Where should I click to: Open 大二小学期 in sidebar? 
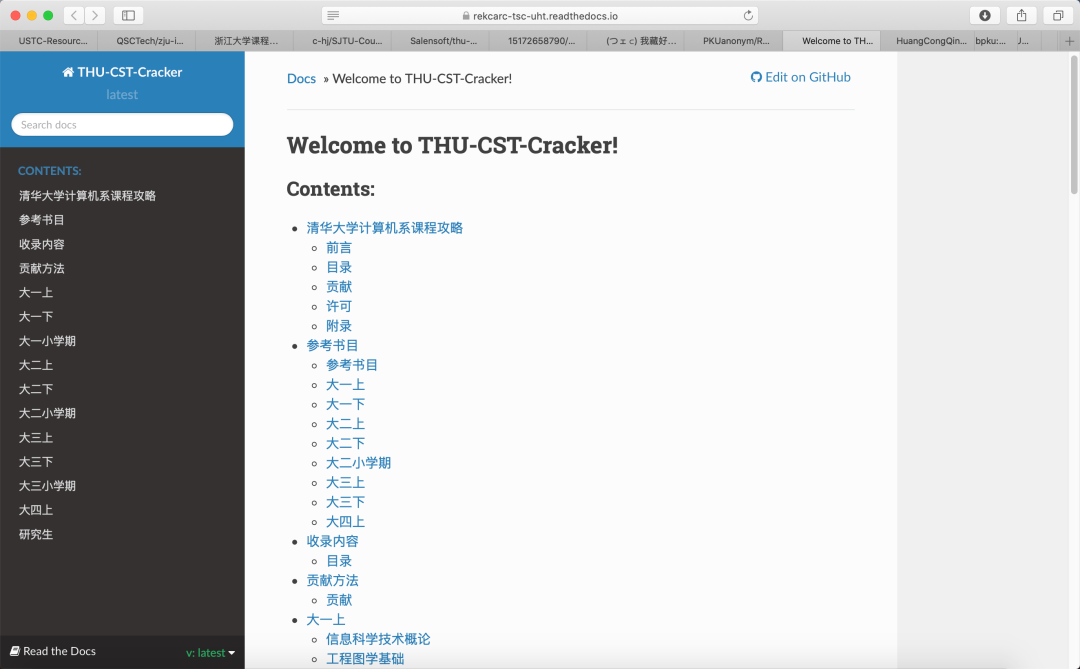click(48, 413)
